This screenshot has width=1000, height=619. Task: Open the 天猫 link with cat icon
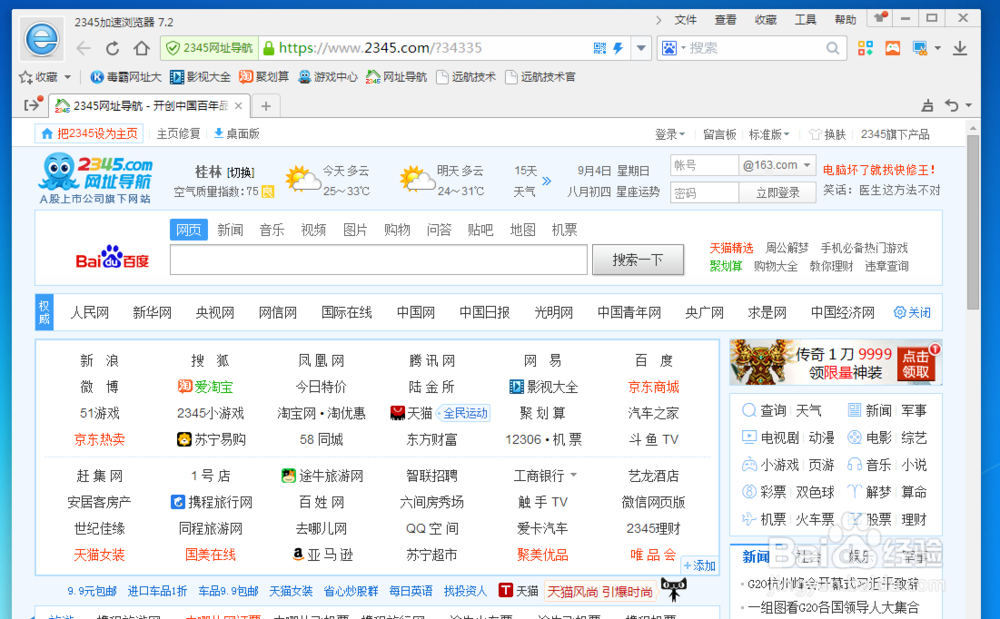411,413
